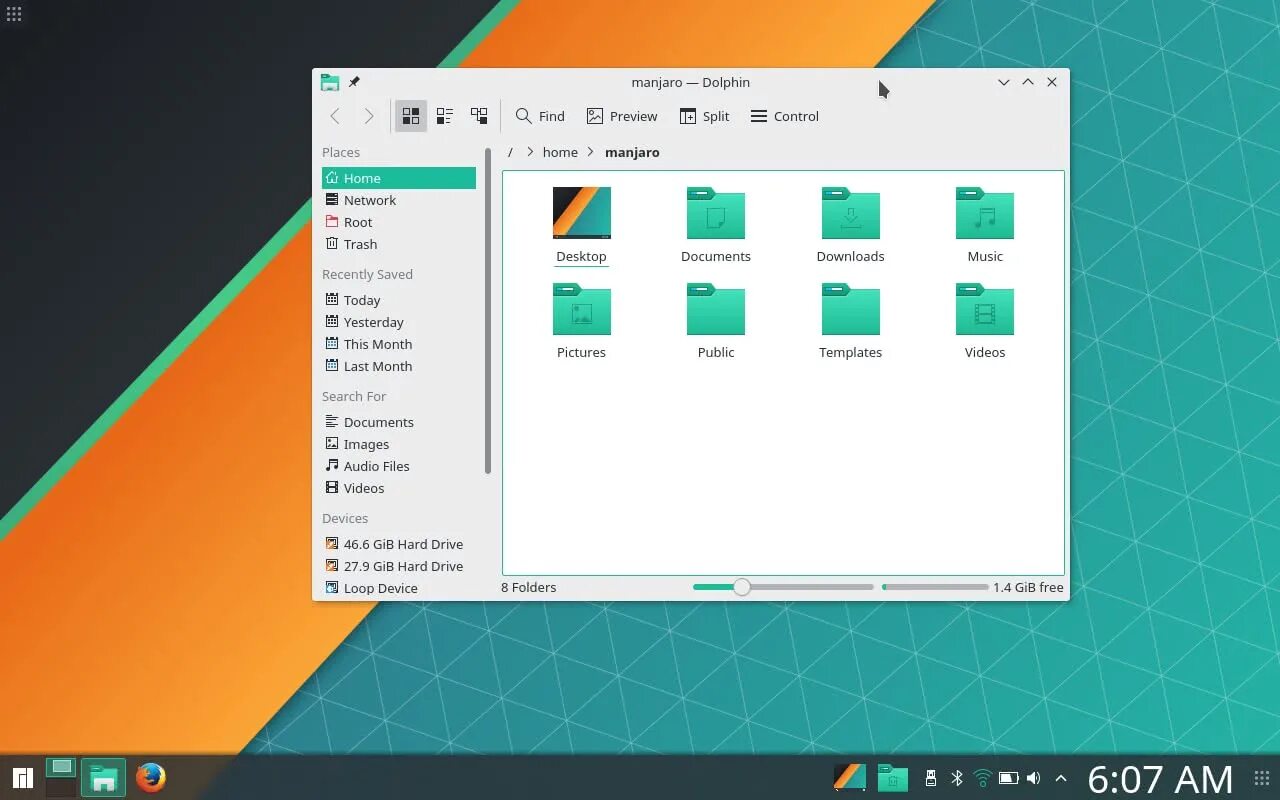Open the removable devices tray icon
1280x800 pixels.
931,778
